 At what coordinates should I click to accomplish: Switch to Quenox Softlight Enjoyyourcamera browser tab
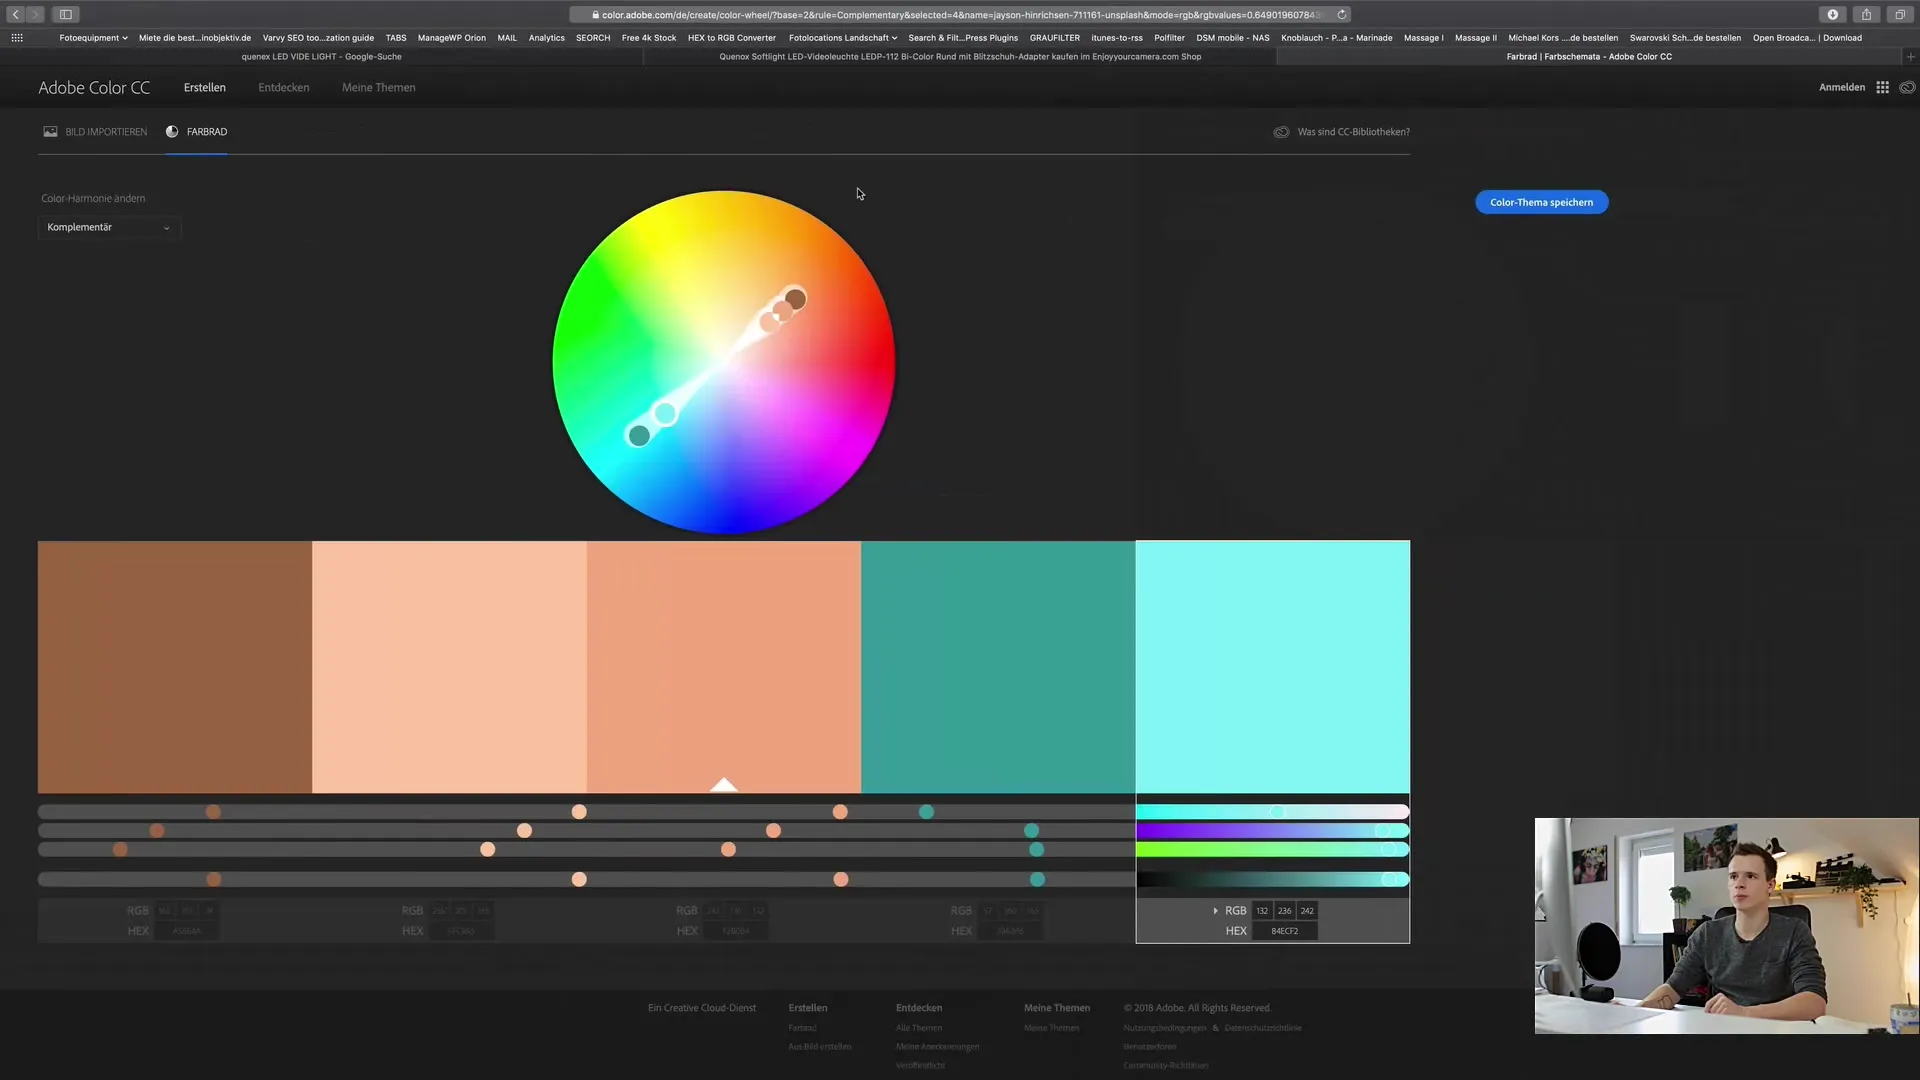click(x=960, y=57)
